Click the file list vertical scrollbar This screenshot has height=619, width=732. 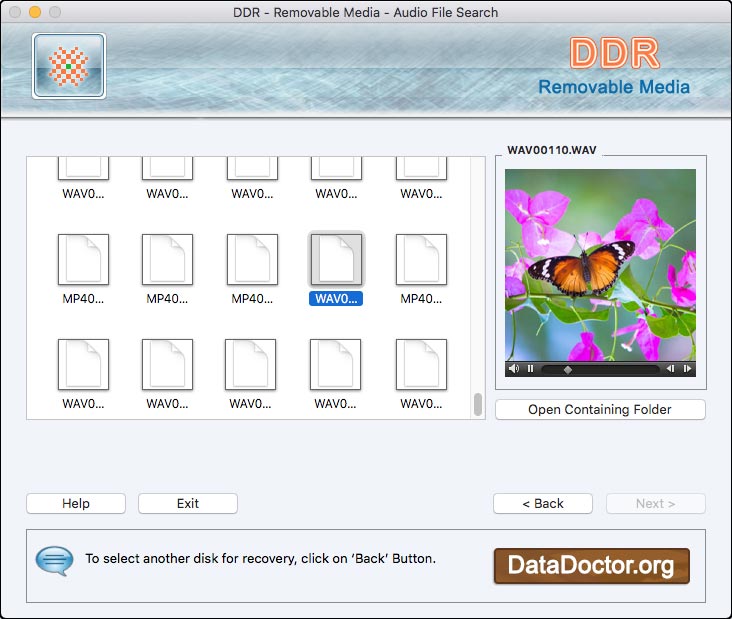(x=478, y=404)
